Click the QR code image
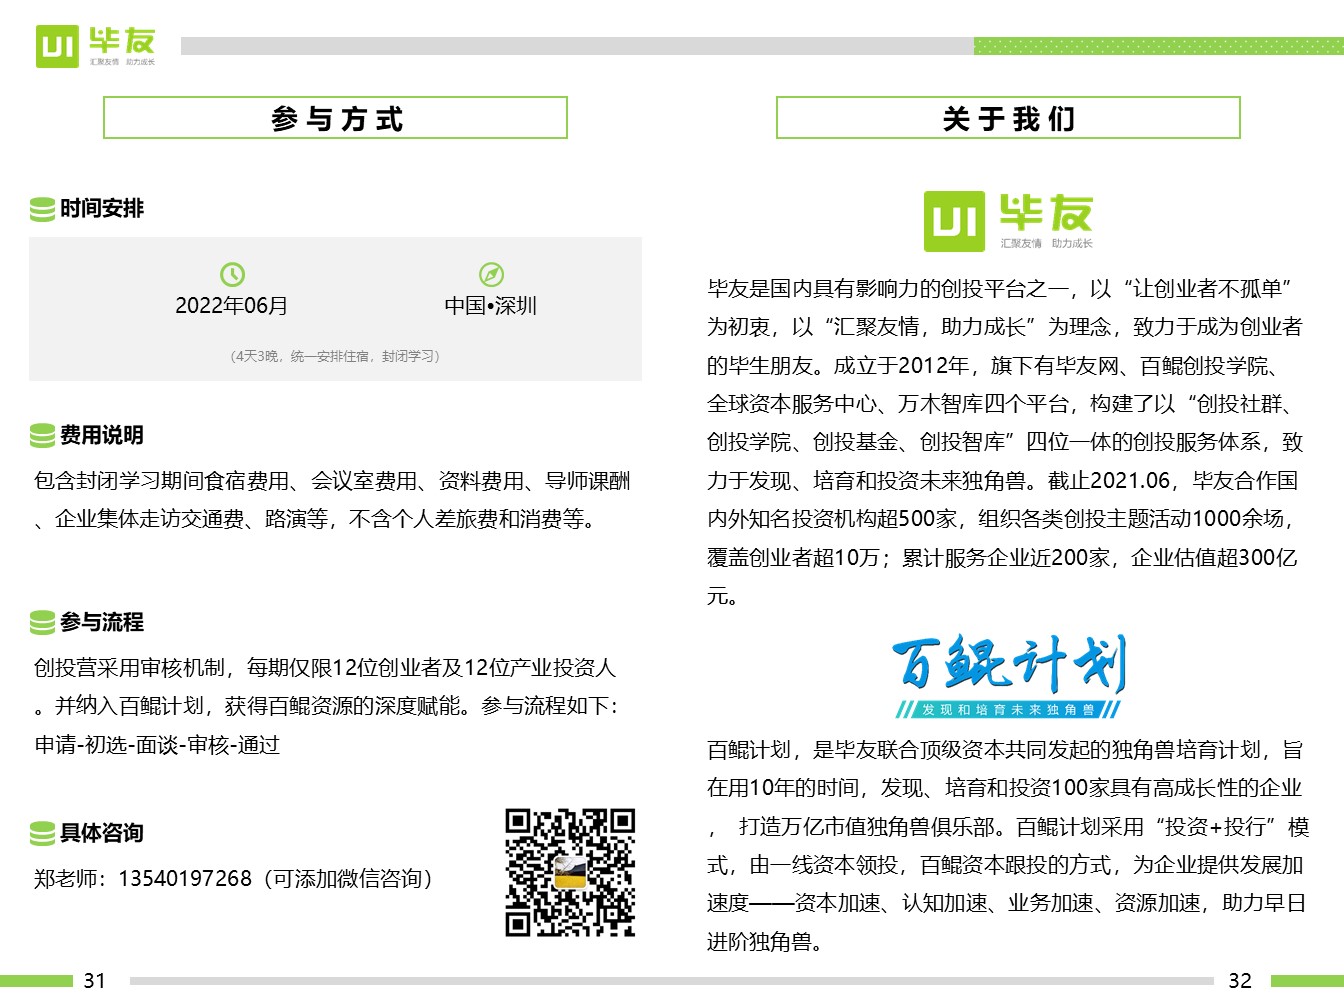Screen dimensions: 1344x1008 [570, 872]
